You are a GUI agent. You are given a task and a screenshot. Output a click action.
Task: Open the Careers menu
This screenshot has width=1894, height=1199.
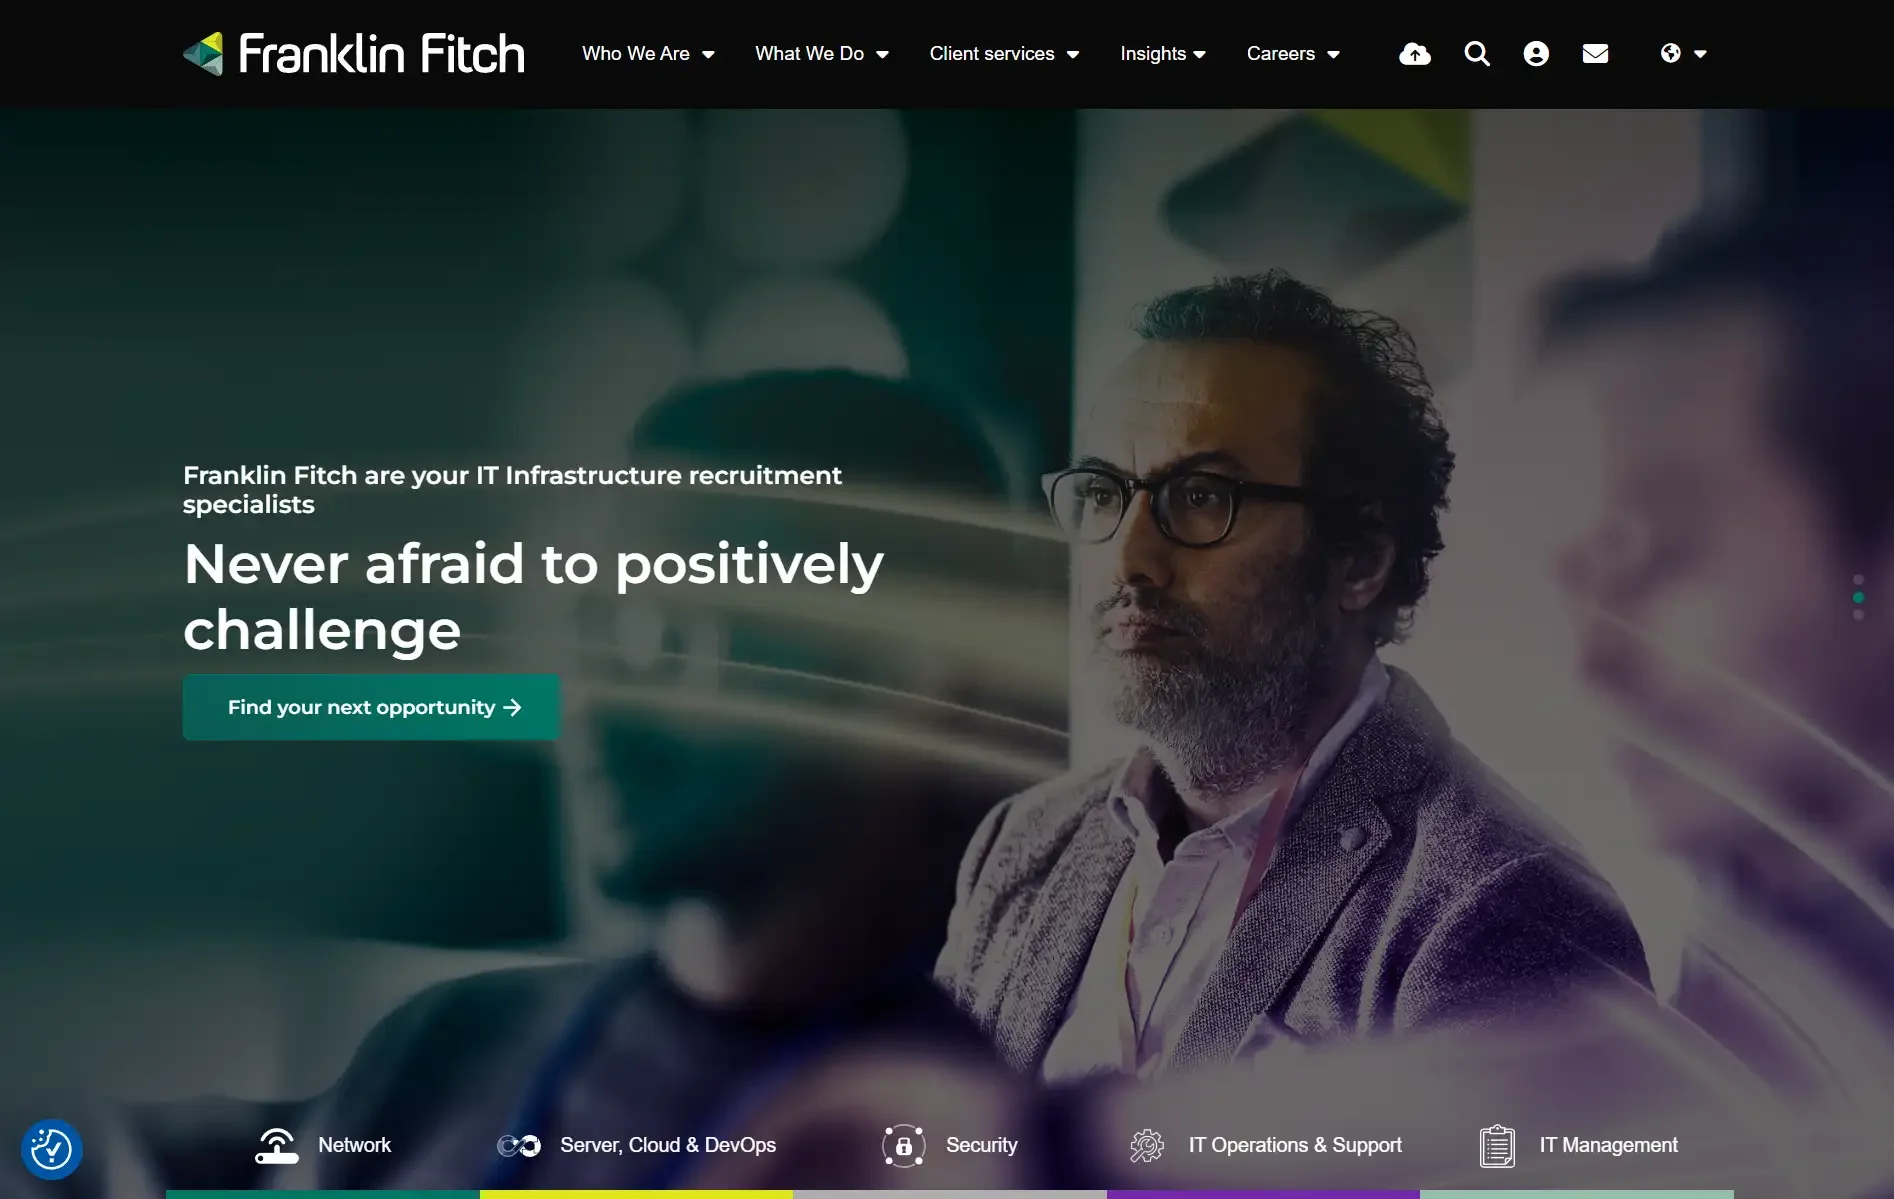[x=1293, y=54]
